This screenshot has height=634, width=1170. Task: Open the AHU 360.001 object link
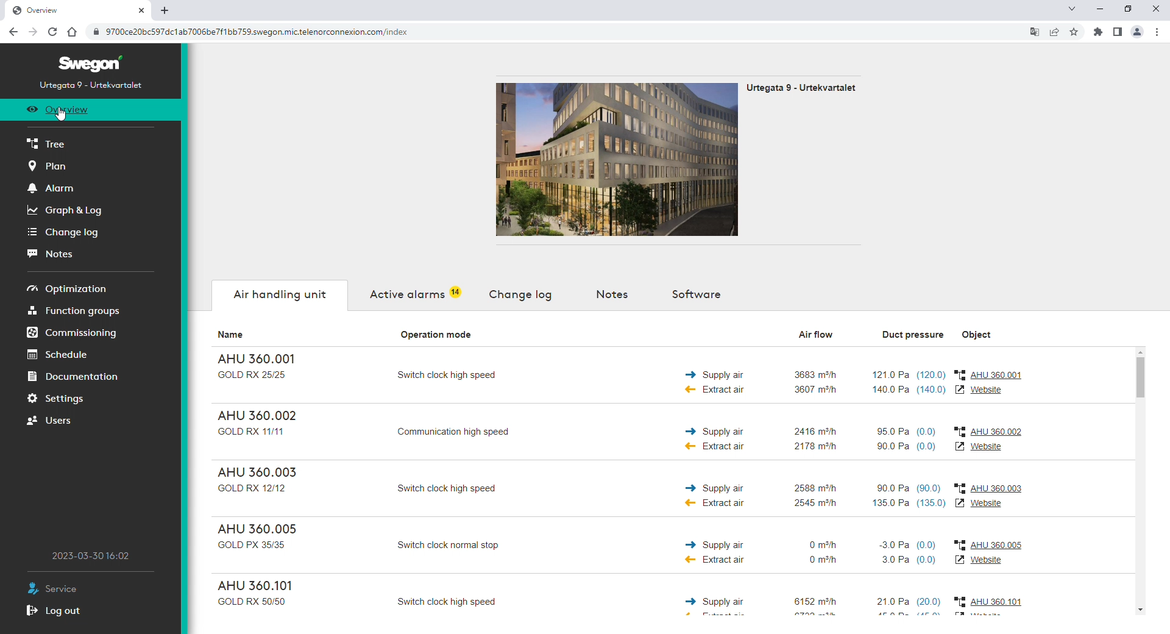coord(995,375)
